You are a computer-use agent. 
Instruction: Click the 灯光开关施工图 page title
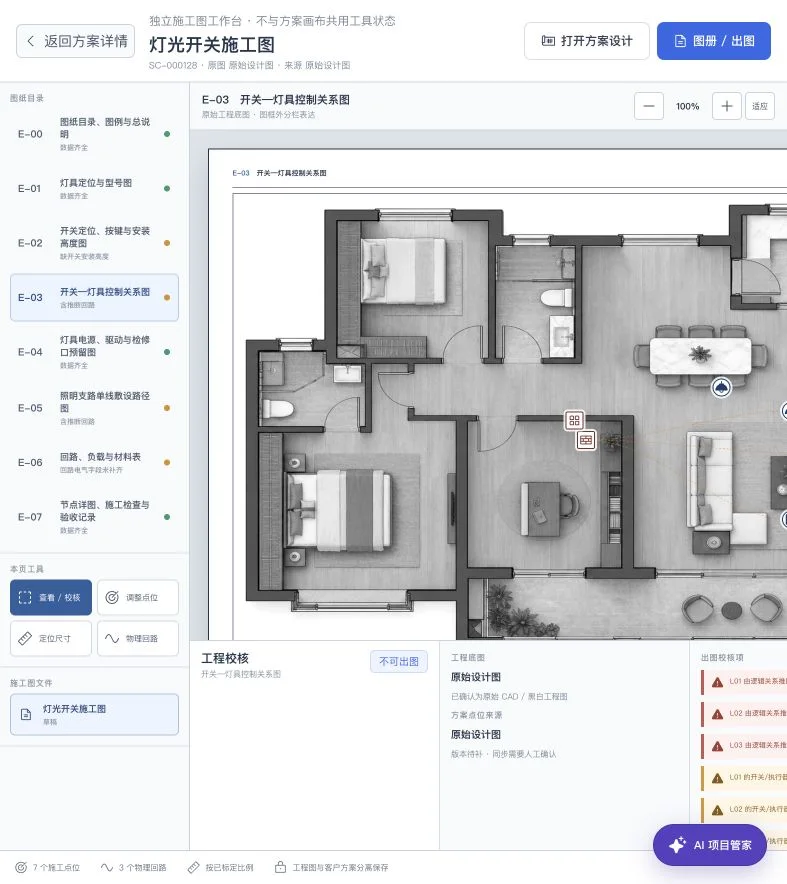coord(211,45)
